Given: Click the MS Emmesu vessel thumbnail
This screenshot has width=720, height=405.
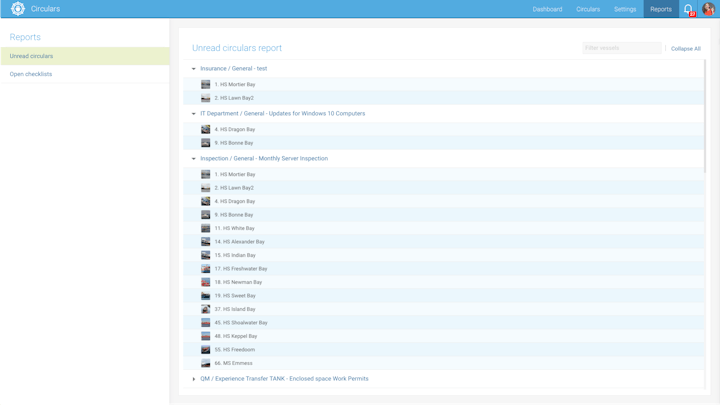Looking at the screenshot, I should point(206,363).
